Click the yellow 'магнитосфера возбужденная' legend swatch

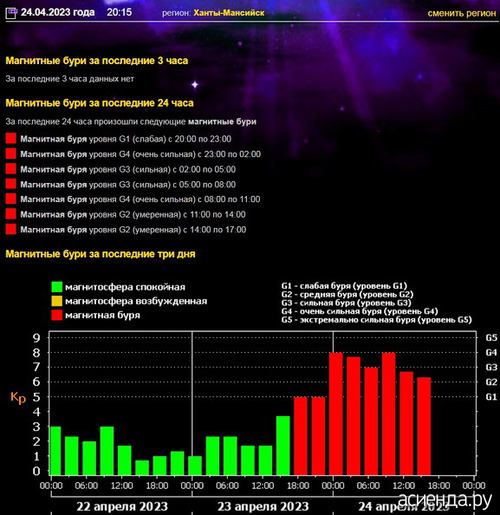(x=57, y=301)
